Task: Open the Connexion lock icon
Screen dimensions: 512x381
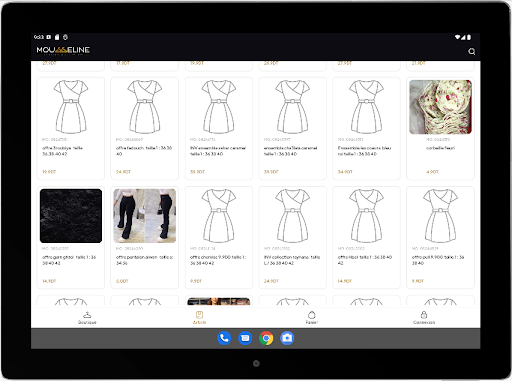Action: point(424,317)
